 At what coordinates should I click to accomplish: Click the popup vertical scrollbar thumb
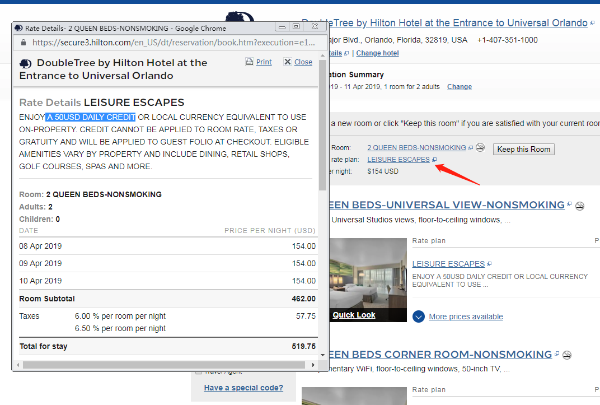[x=323, y=124]
